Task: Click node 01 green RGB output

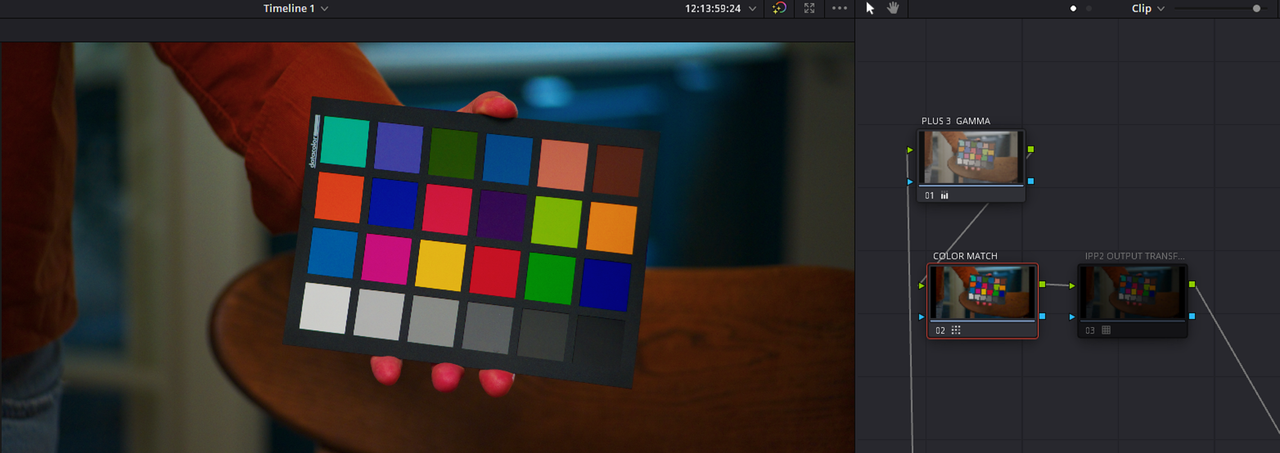Action: [x=1030, y=150]
